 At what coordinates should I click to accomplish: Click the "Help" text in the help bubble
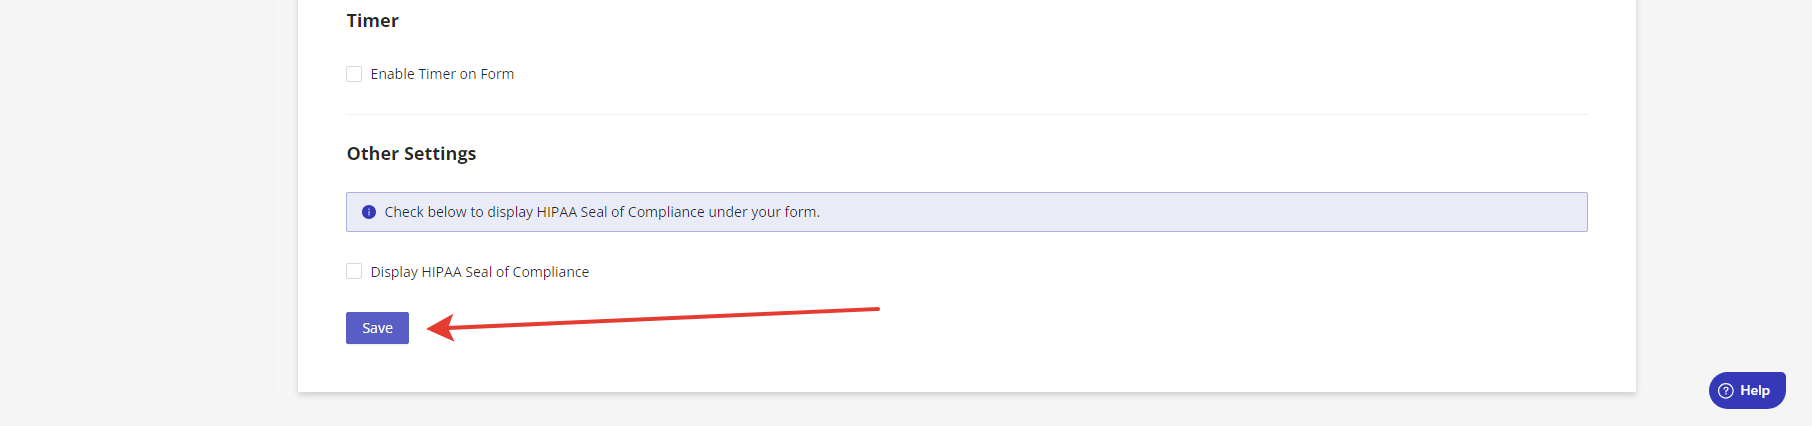pyautogui.click(x=1755, y=391)
